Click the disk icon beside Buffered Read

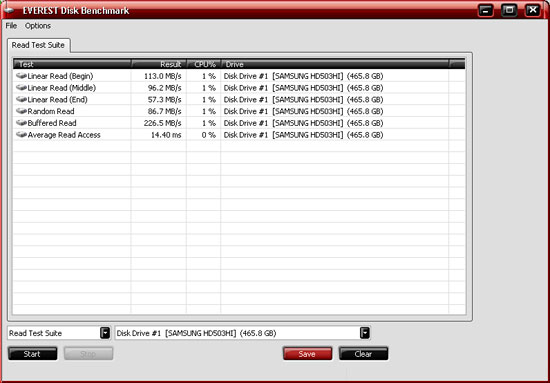[x=21, y=123]
